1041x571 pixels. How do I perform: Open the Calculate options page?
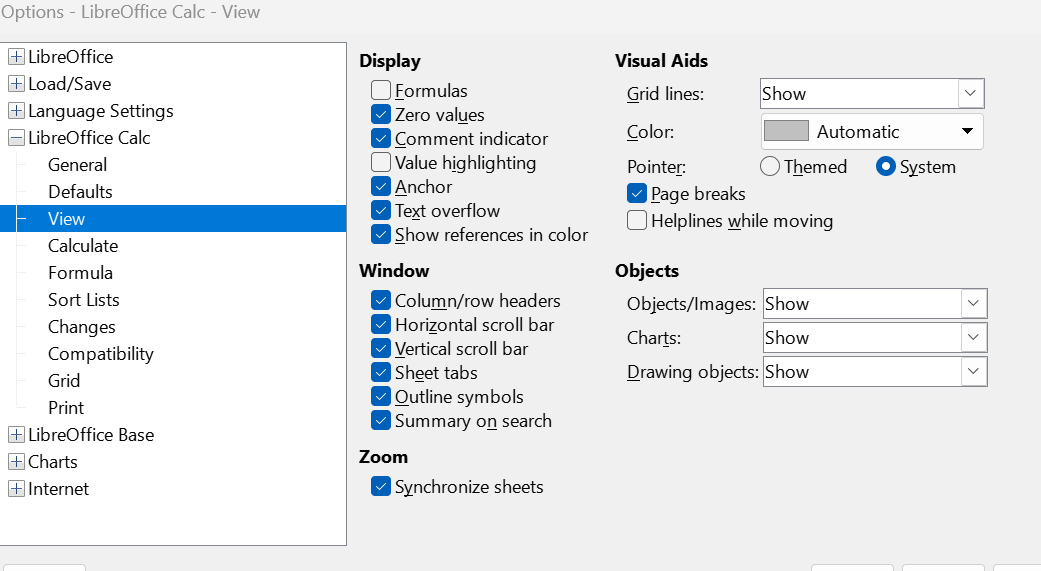[83, 246]
